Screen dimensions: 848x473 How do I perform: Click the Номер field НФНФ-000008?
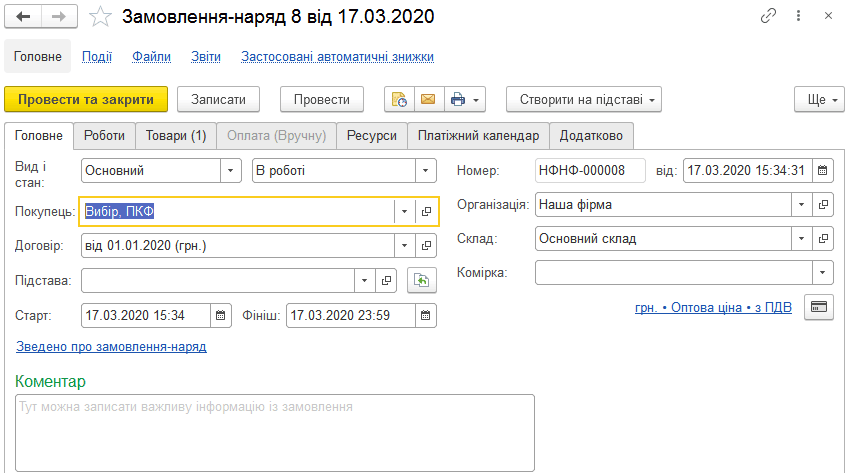(590, 170)
